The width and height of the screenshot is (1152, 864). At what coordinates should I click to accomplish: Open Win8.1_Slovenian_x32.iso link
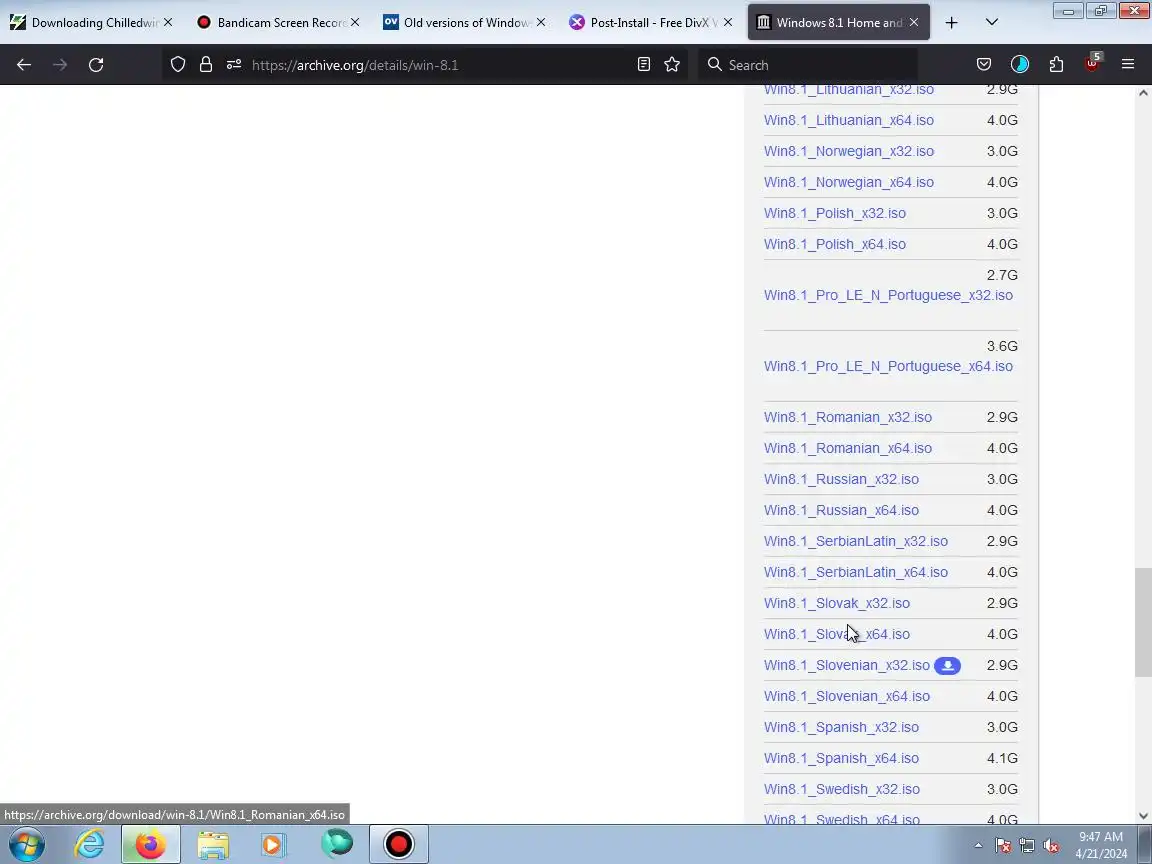tap(846, 666)
